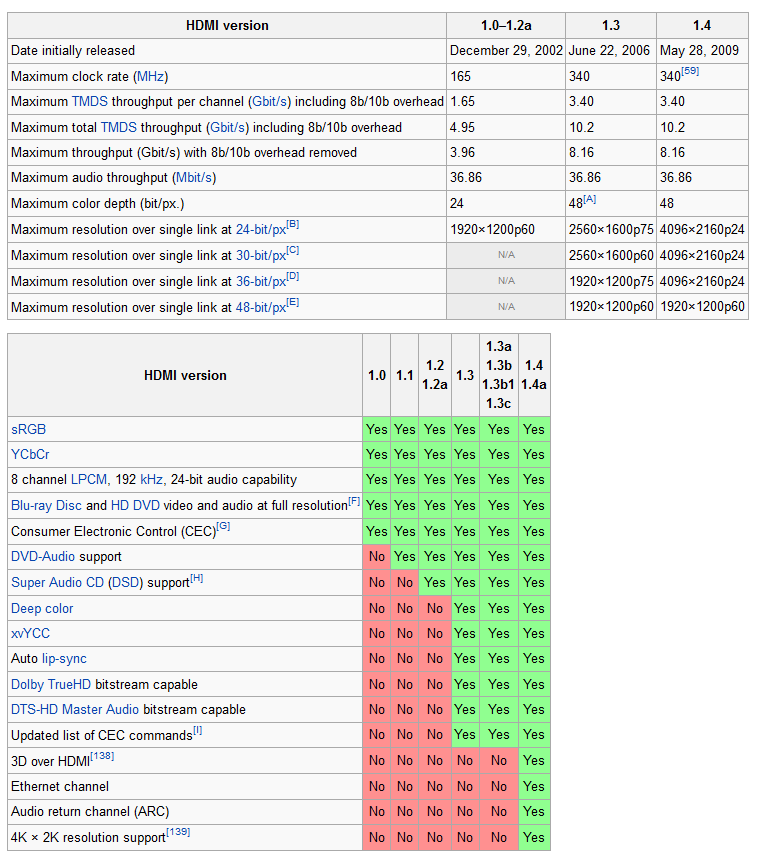The image size is (758, 860).
Task: Click the 1.4 Yes cell for Audio return channel
Action: [x=534, y=812]
